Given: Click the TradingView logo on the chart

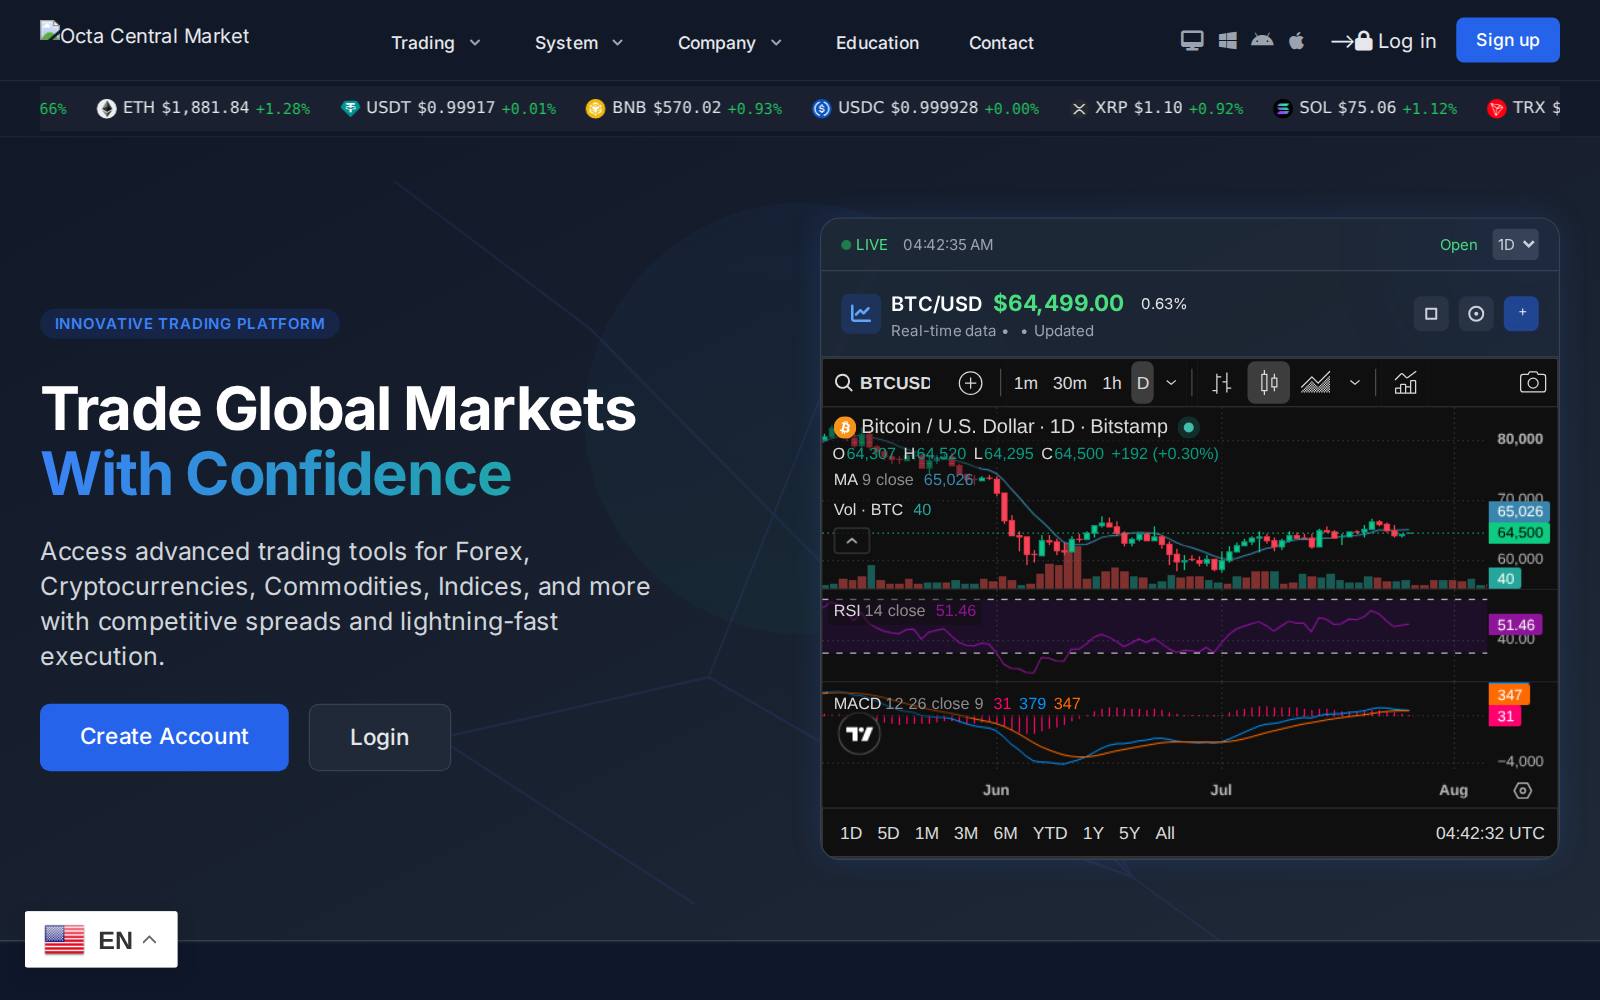Looking at the screenshot, I should click(x=859, y=734).
